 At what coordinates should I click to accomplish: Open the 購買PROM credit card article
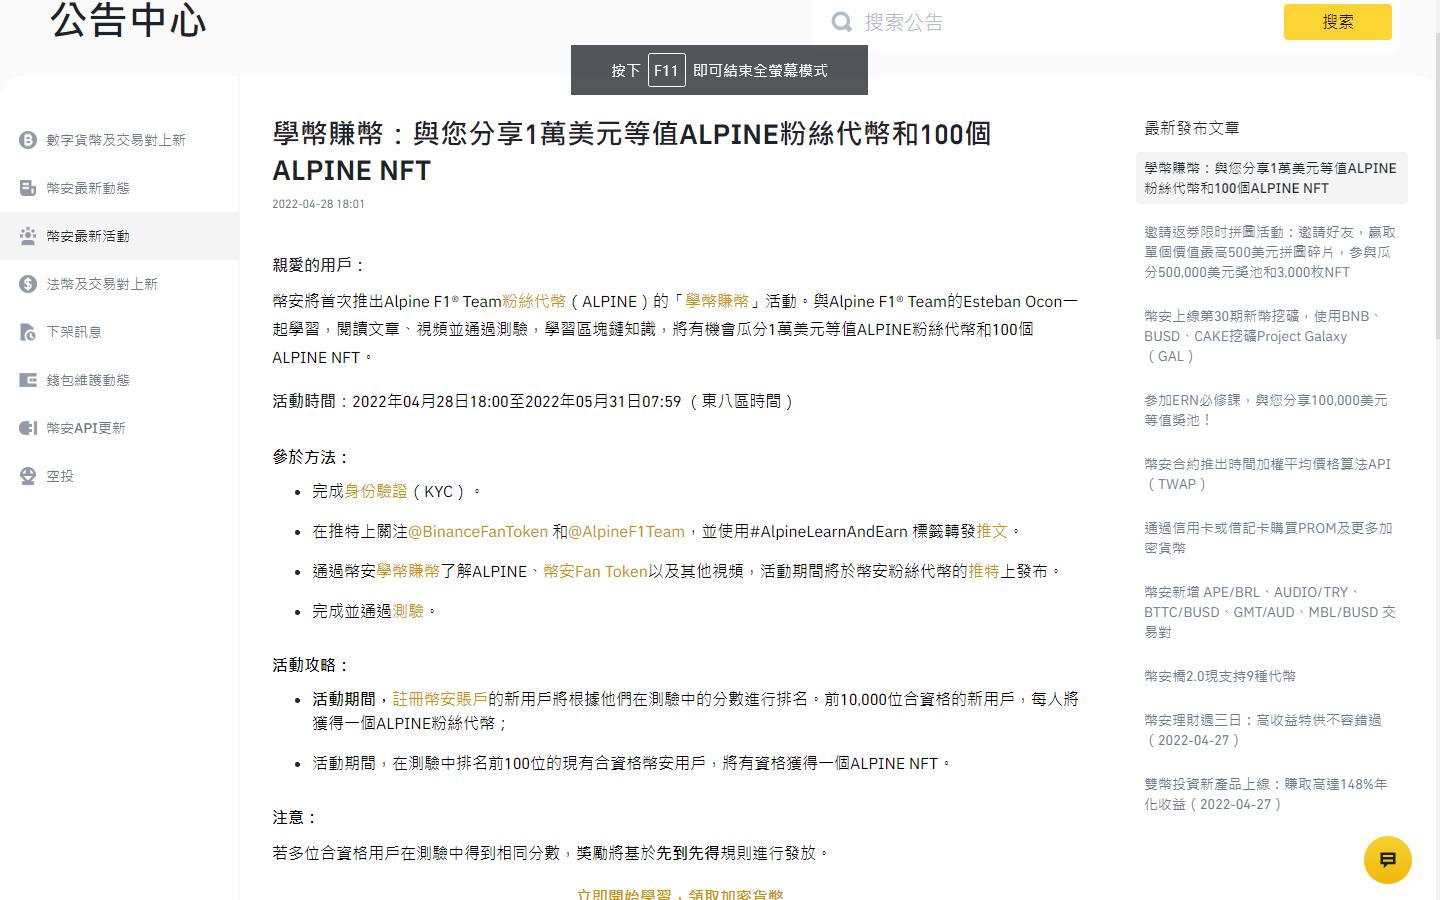coord(1268,538)
